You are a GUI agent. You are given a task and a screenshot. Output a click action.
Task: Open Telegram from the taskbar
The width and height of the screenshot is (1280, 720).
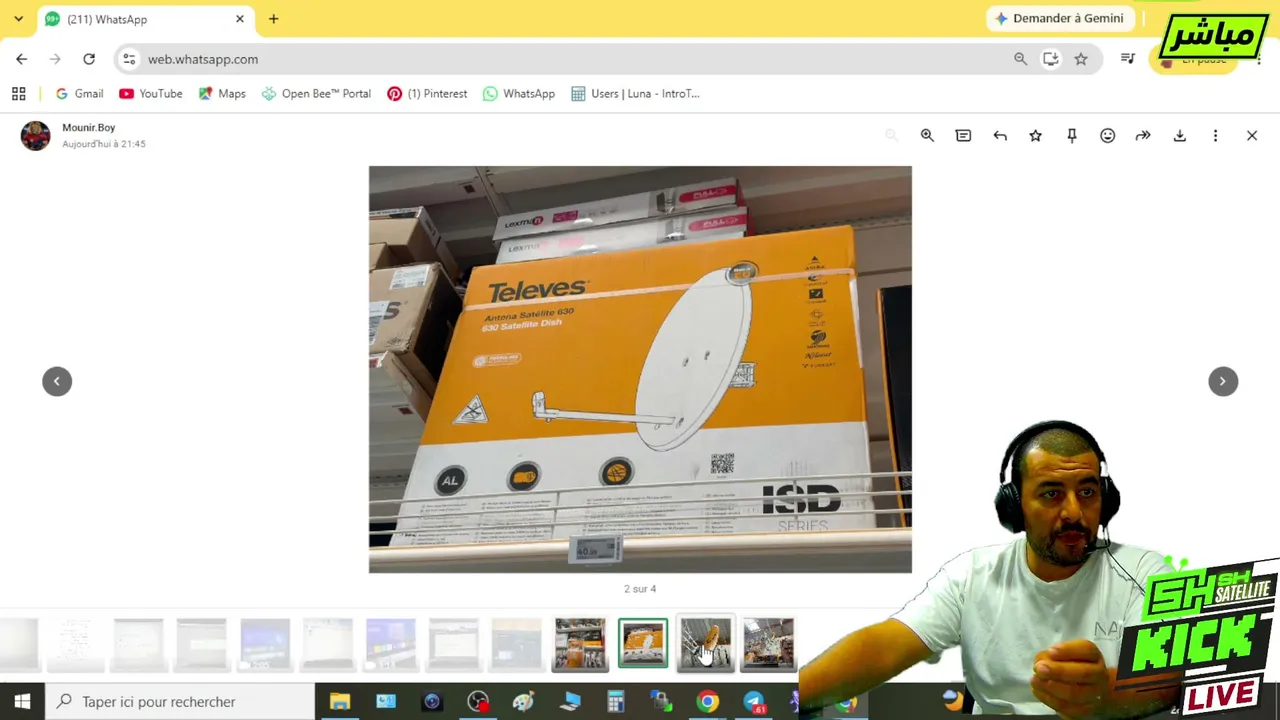tap(754, 702)
